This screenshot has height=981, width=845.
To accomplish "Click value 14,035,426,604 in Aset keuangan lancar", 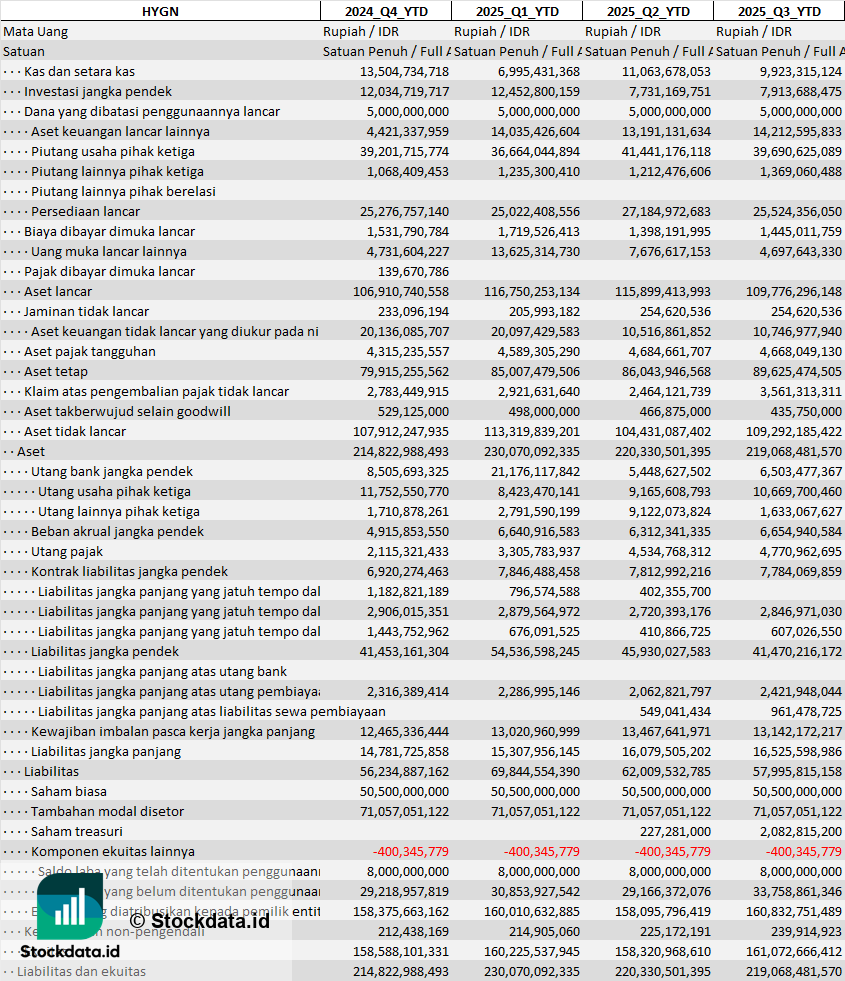I will coord(535,131).
